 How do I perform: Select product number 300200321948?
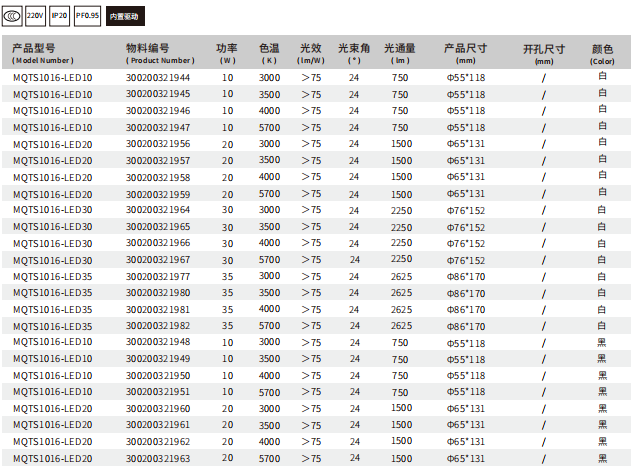(x=158, y=342)
